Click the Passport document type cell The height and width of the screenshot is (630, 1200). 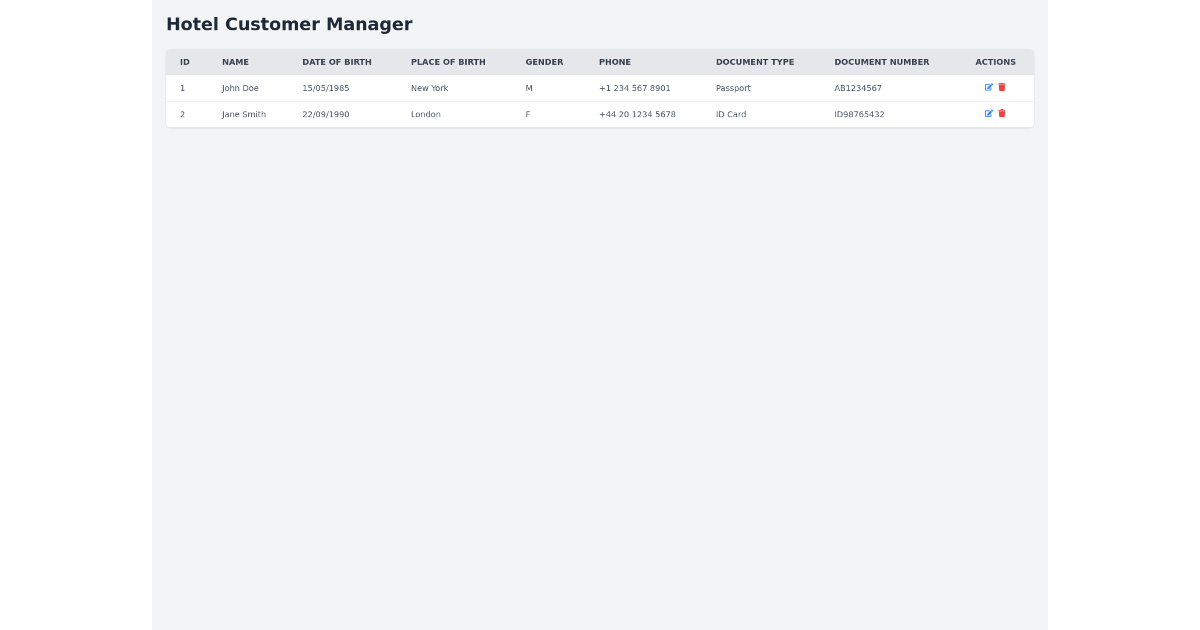point(733,87)
